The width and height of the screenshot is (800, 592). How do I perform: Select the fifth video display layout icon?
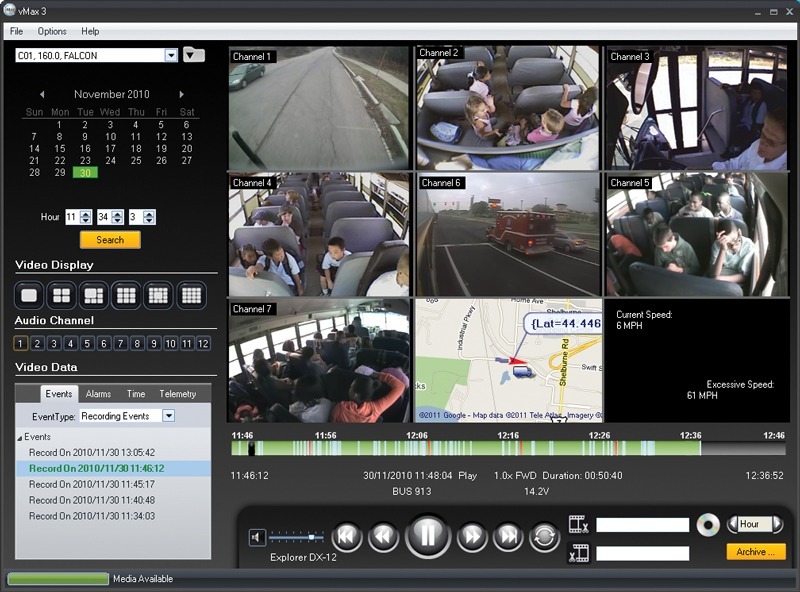point(158,295)
